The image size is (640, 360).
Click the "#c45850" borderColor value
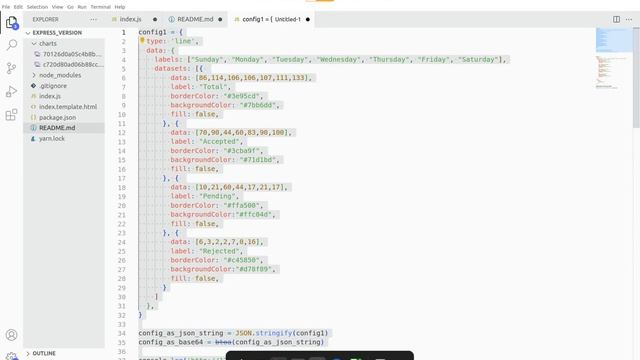pyautogui.click(x=242, y=260)
